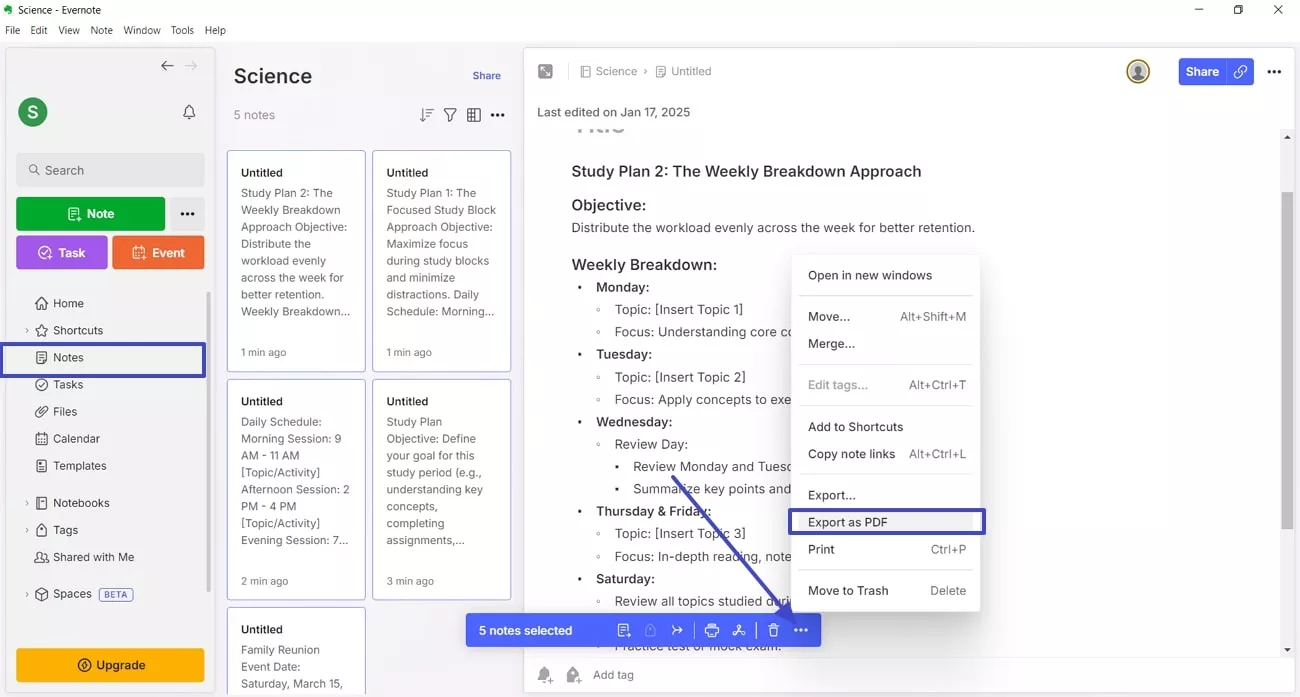The image size is (1300, 697).
Task: Create a new Task
Action: click(61, 252)
